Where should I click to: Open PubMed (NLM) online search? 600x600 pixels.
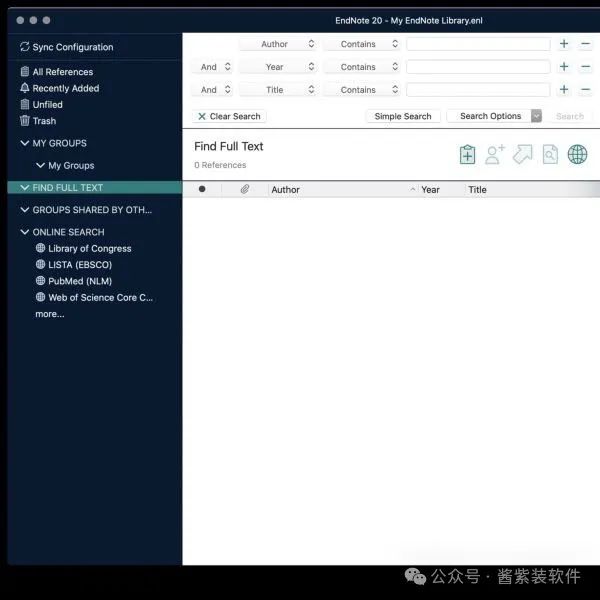[x=74, y=281]
